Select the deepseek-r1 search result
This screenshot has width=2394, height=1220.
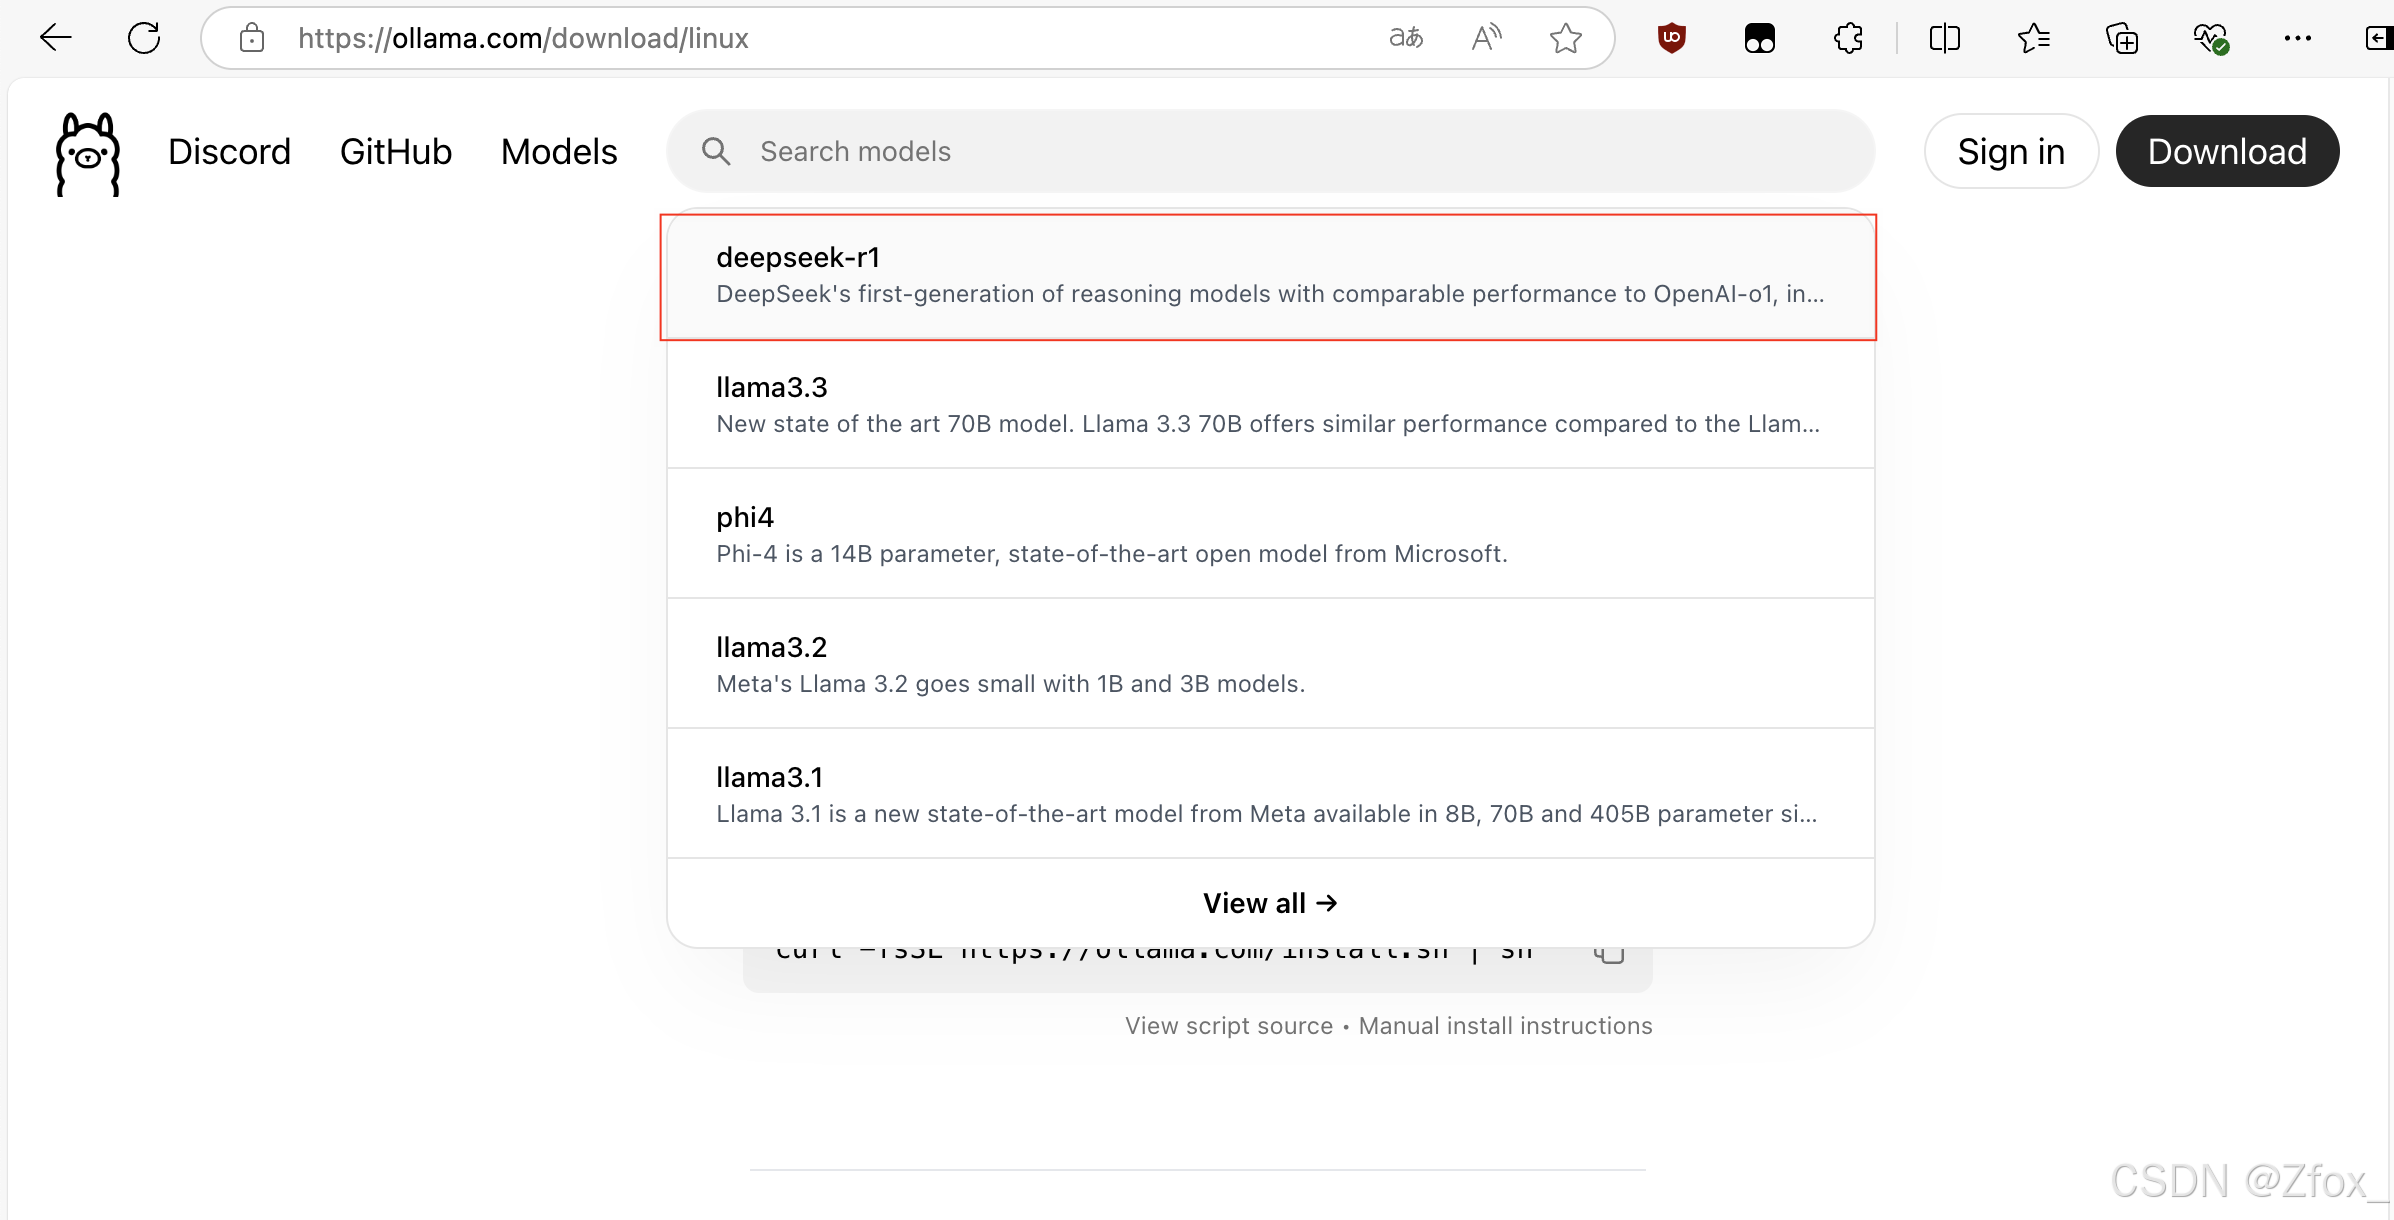(x=1270, y=275)
